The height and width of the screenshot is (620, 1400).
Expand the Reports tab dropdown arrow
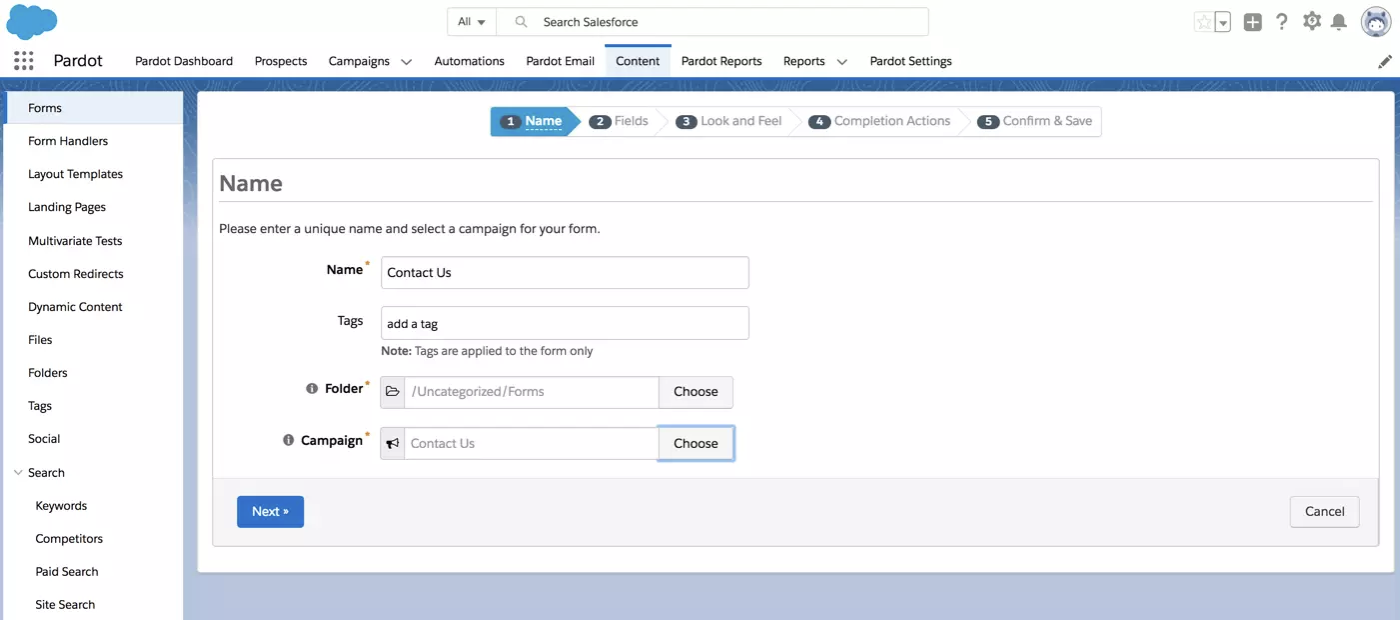pos(842,62)
